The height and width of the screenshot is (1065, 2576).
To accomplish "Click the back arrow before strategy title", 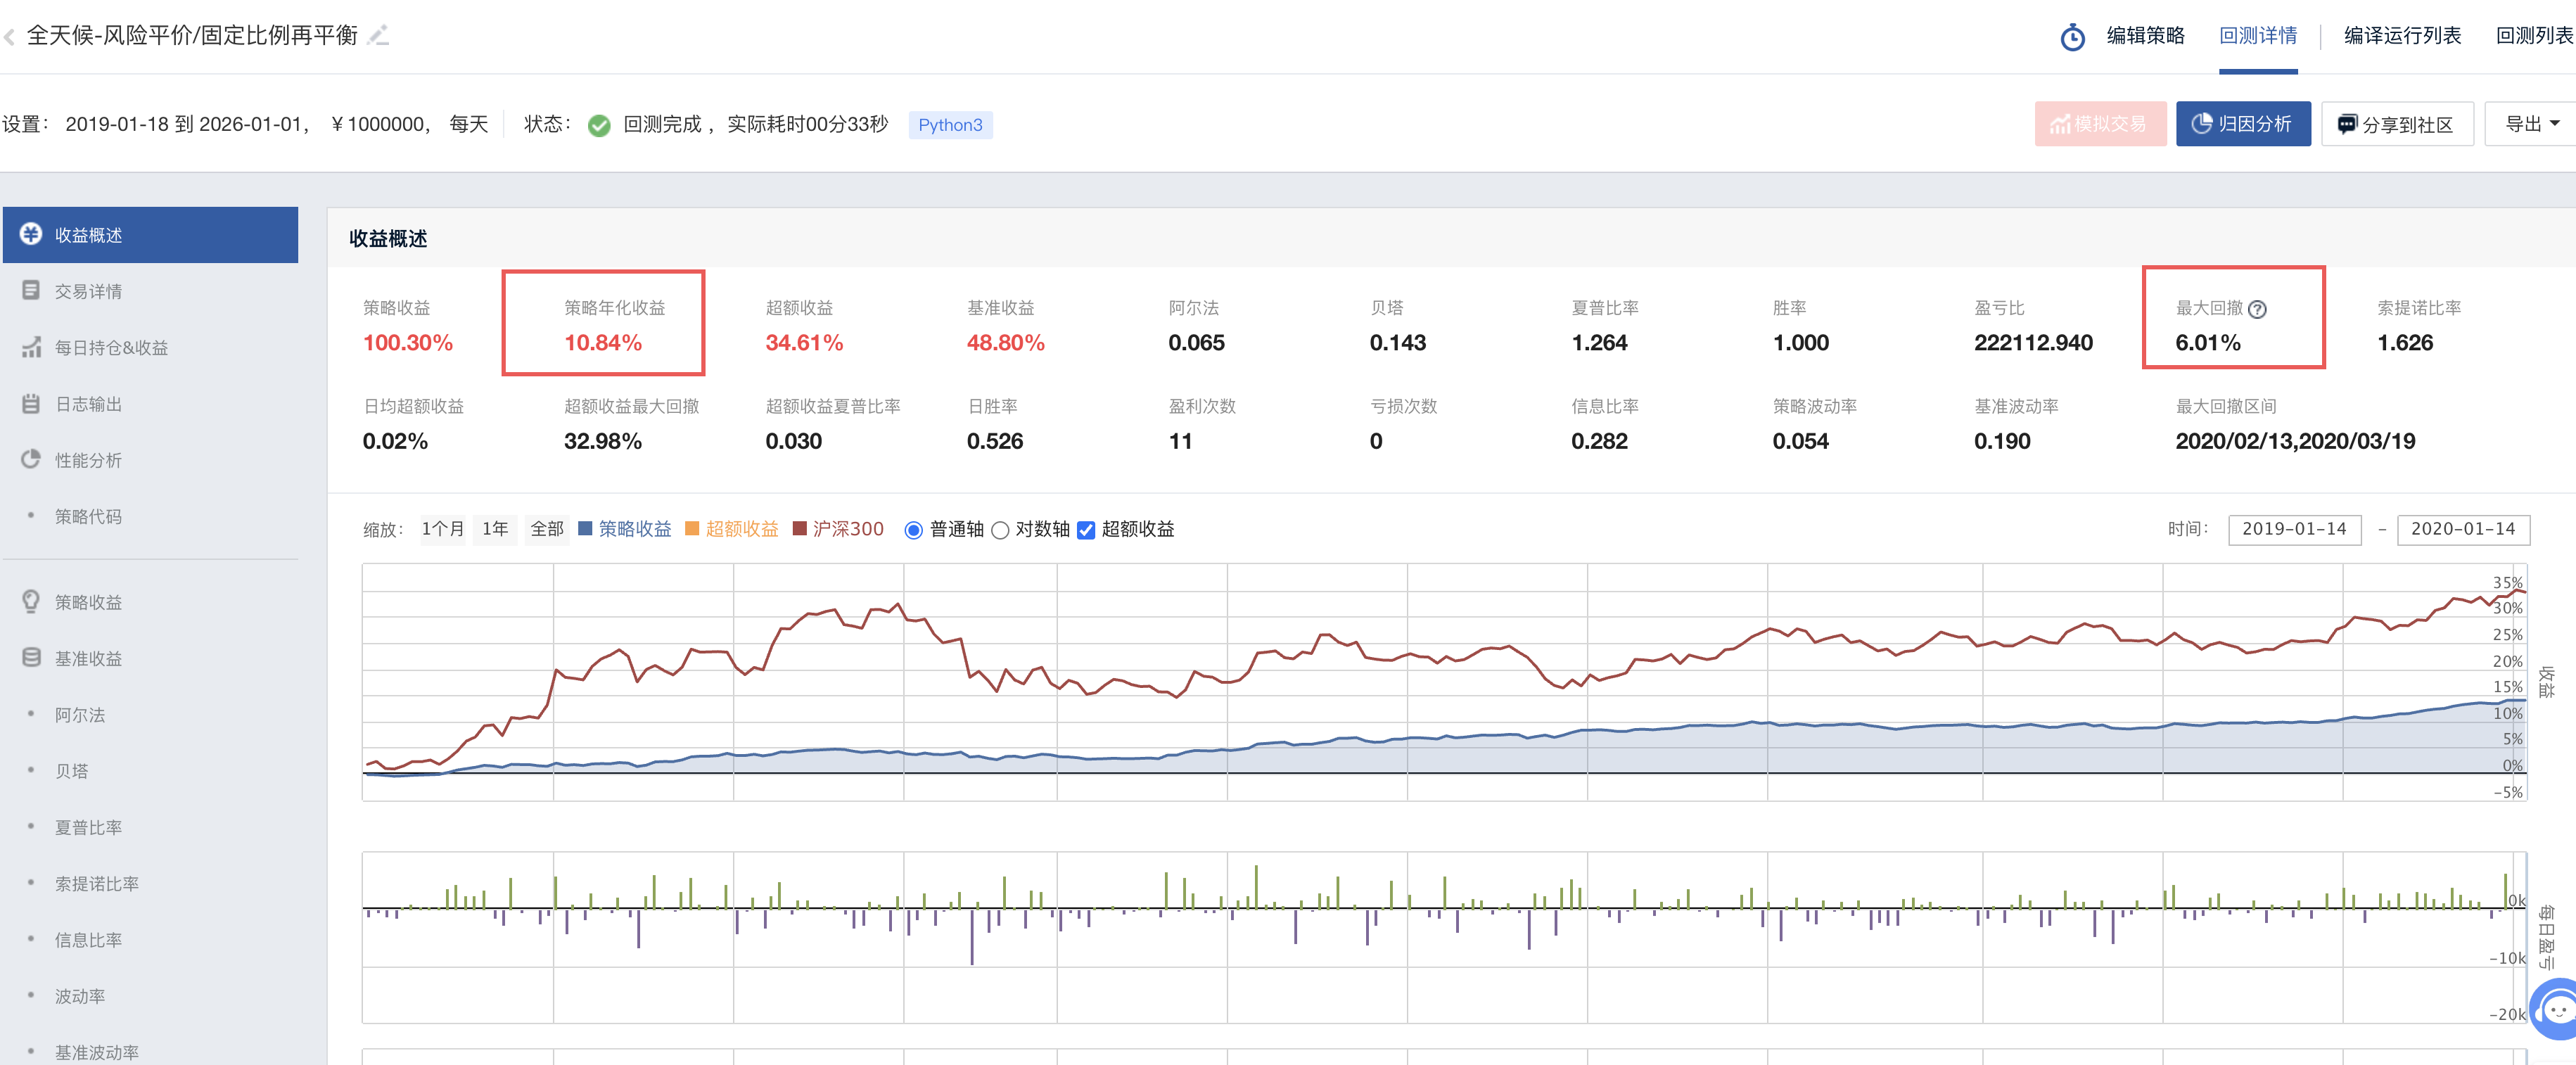I will point(10,37).
